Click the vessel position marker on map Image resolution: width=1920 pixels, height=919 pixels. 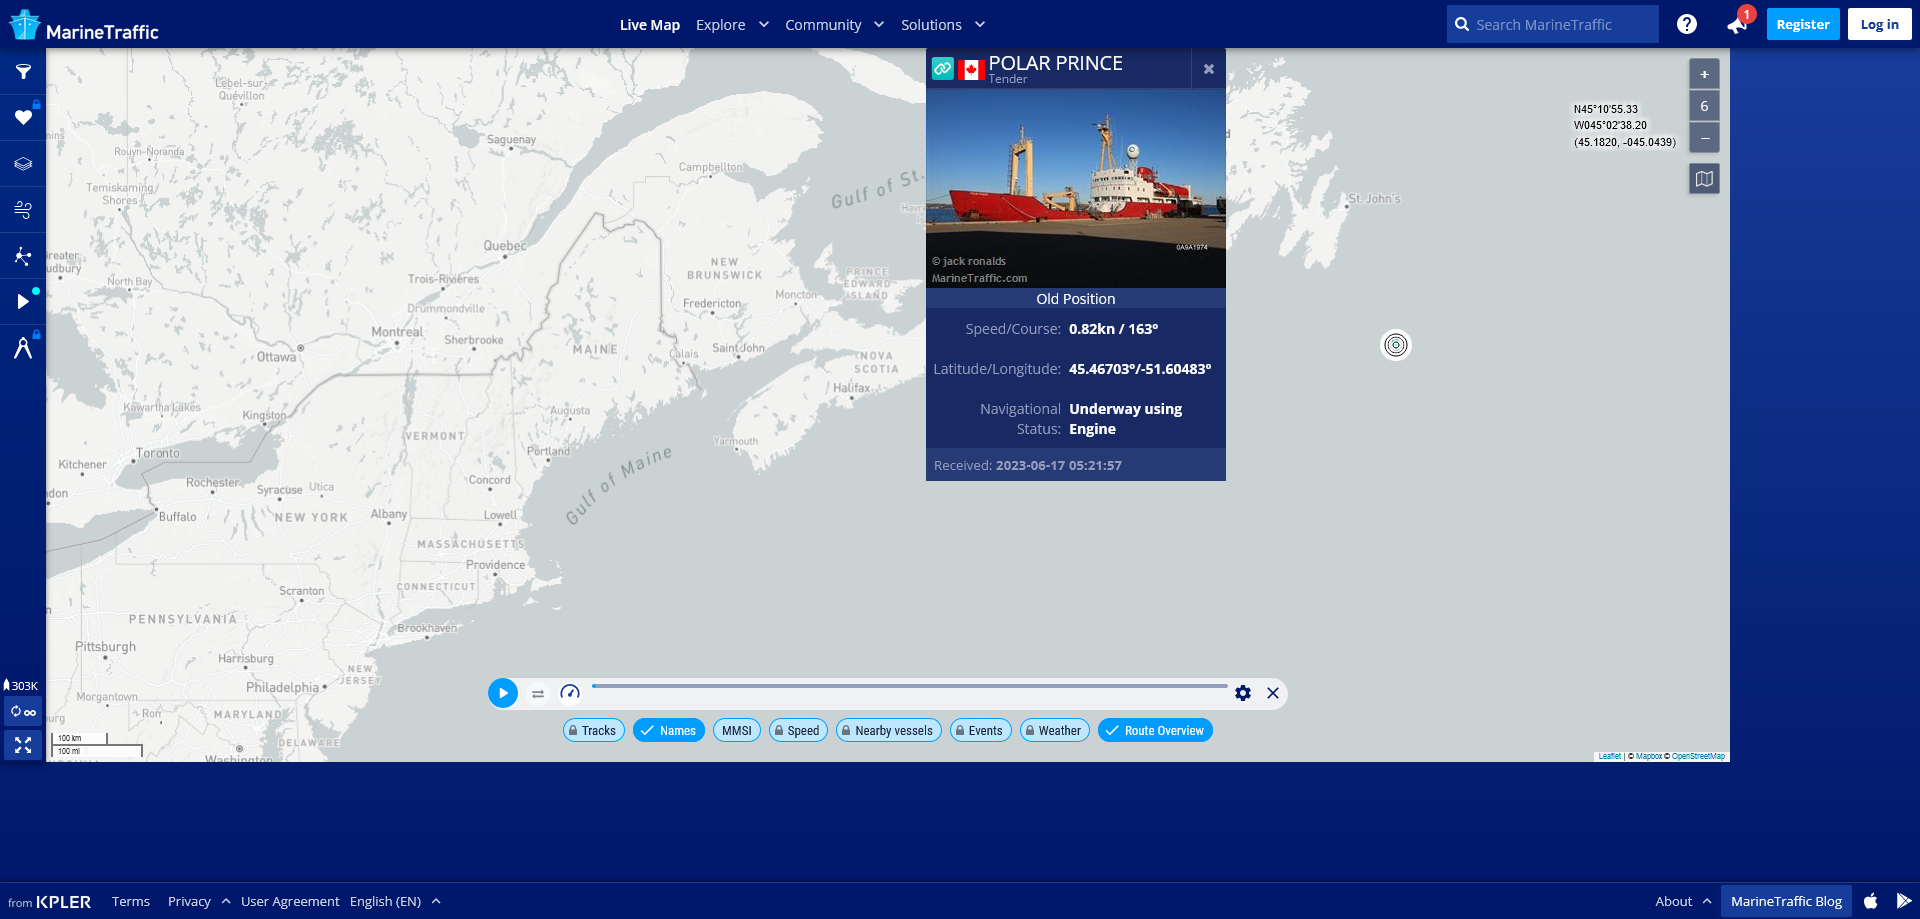click(x=1396, y=345)
